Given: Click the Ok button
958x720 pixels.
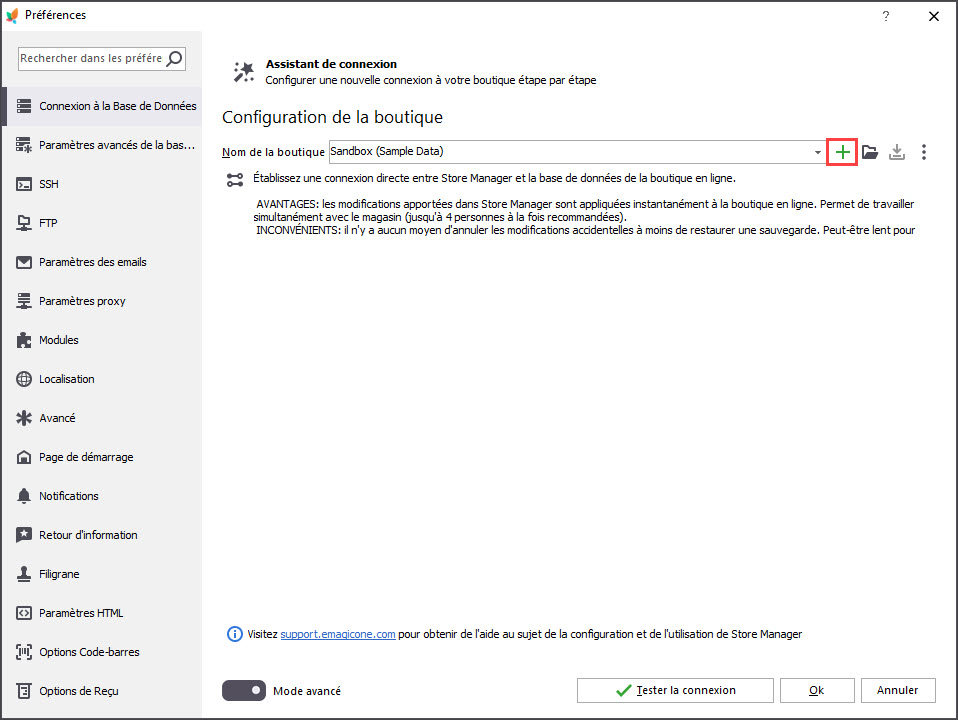Looking at the screenshot, I should (x=817, y=691).
